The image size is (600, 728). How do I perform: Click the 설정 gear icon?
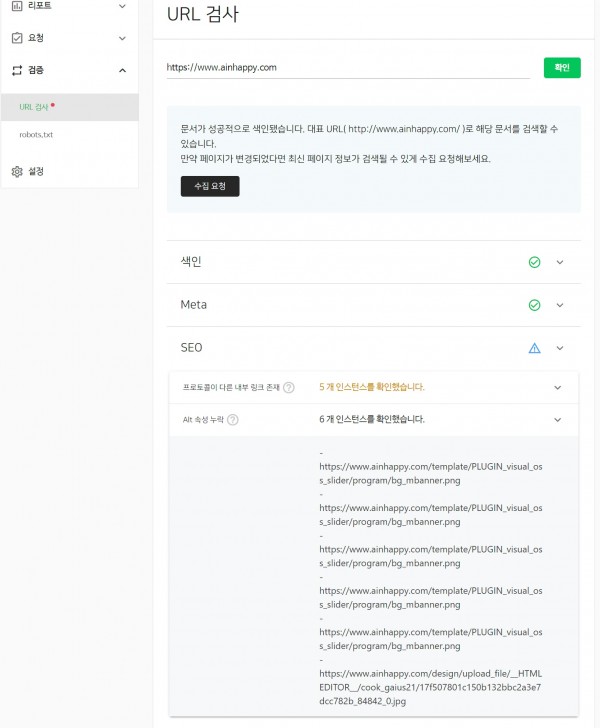17,172
